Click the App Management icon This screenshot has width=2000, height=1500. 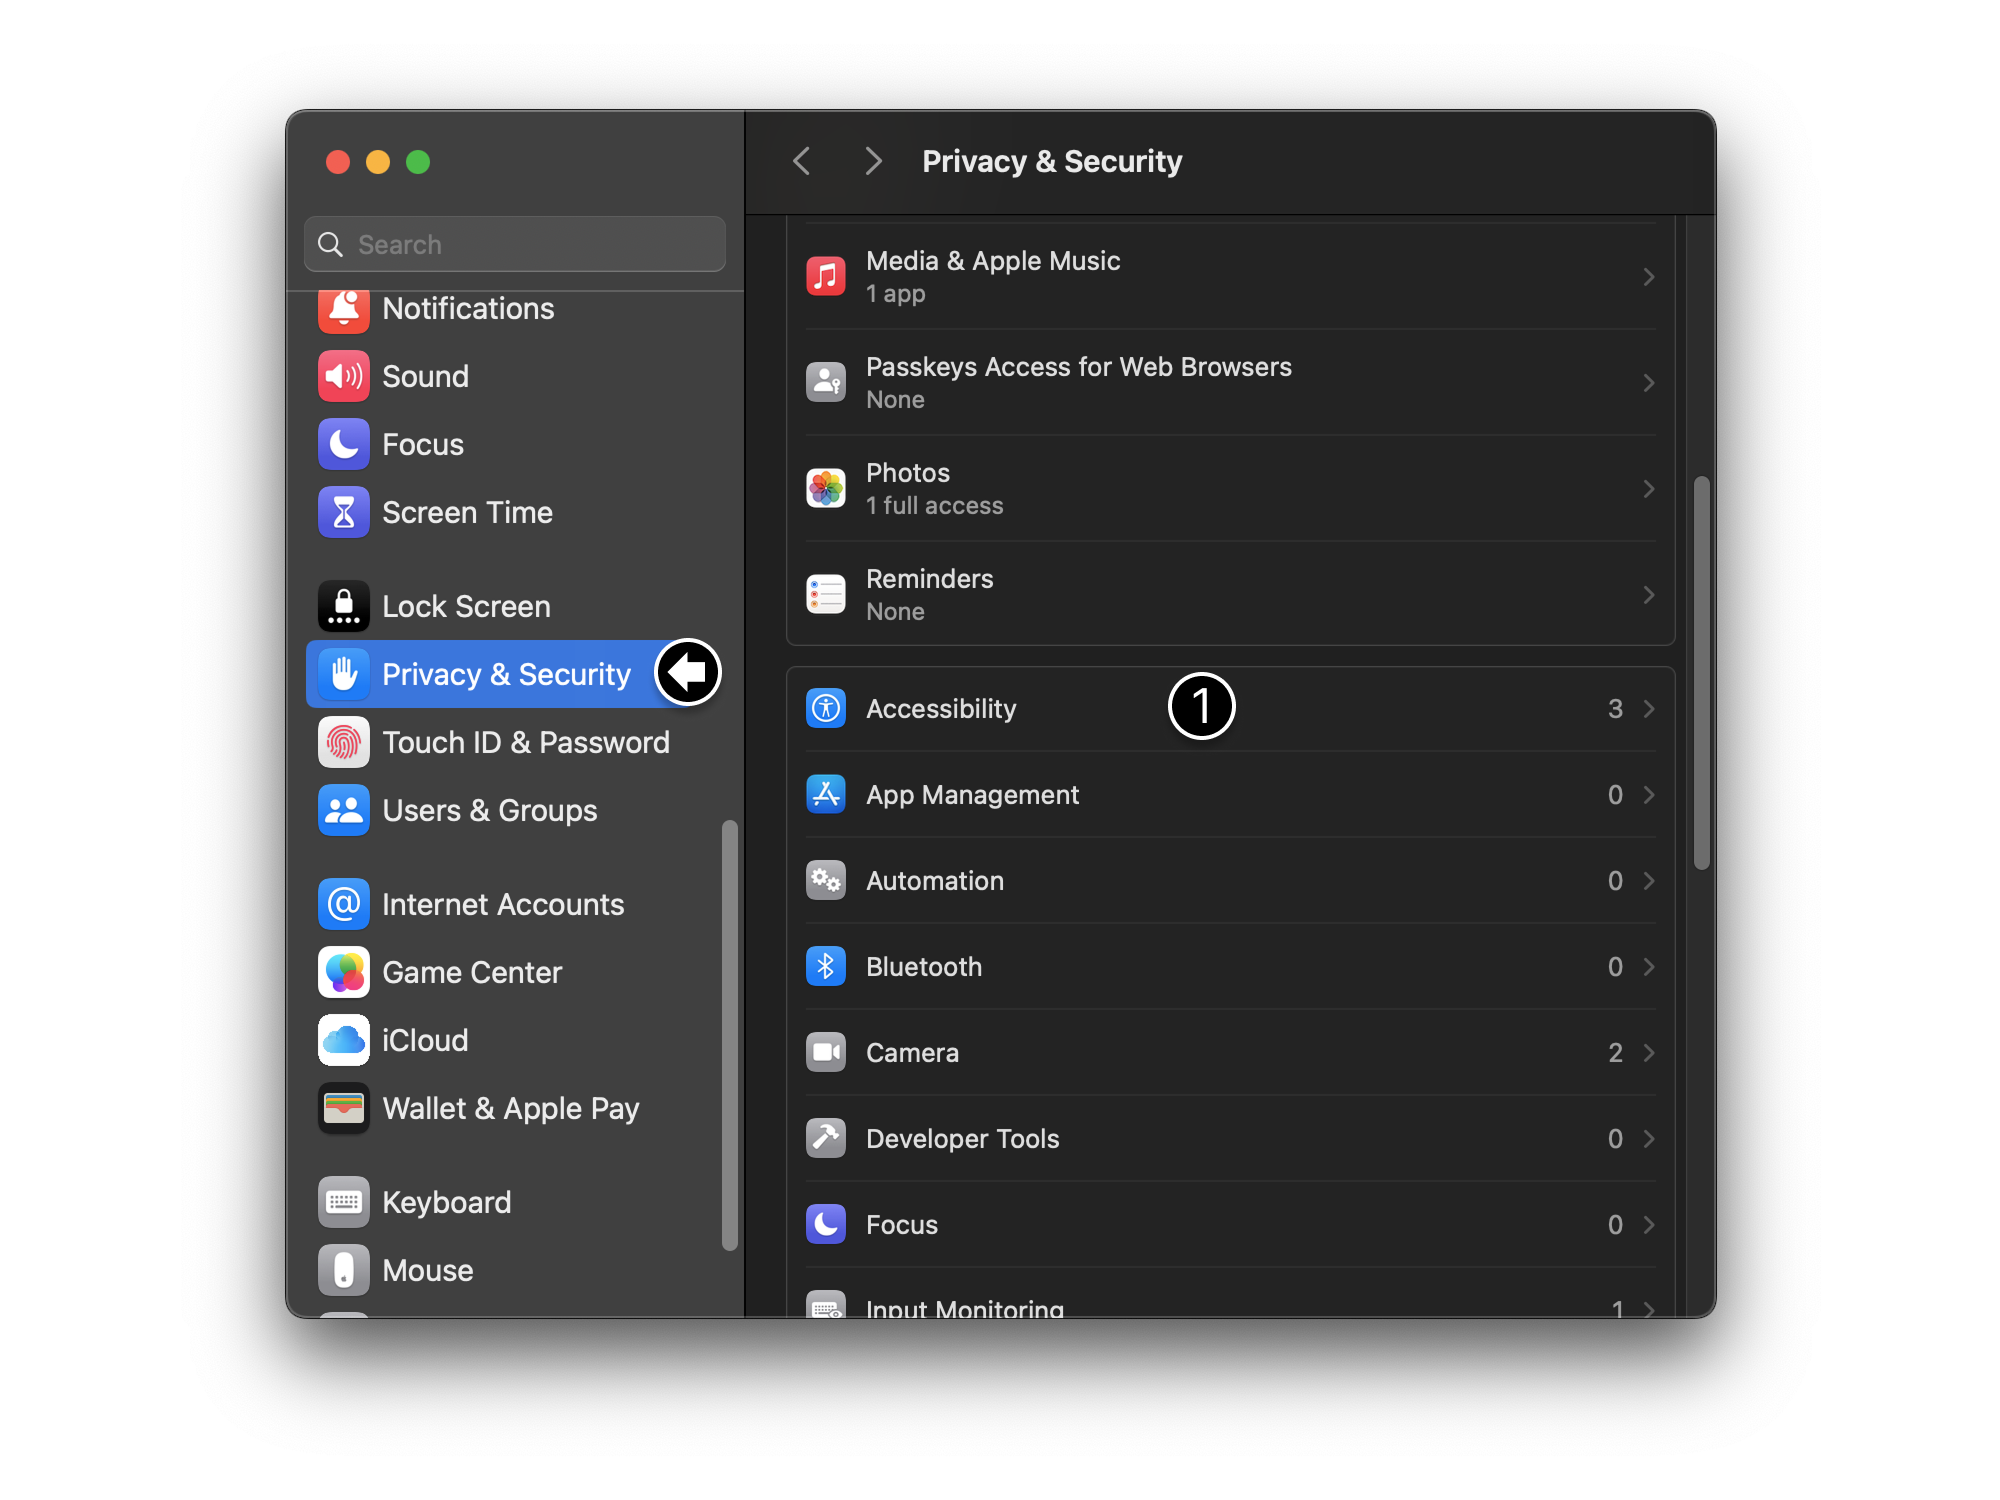click(x=826, y=795)
